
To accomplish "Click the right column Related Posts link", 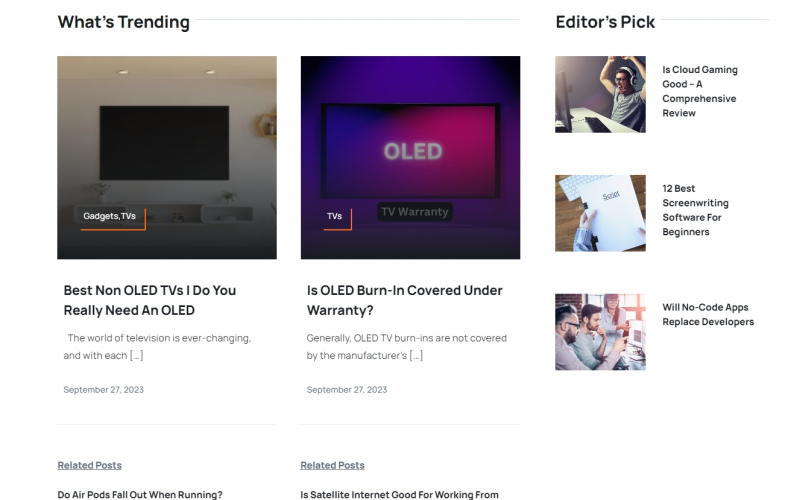I will 332,465.
